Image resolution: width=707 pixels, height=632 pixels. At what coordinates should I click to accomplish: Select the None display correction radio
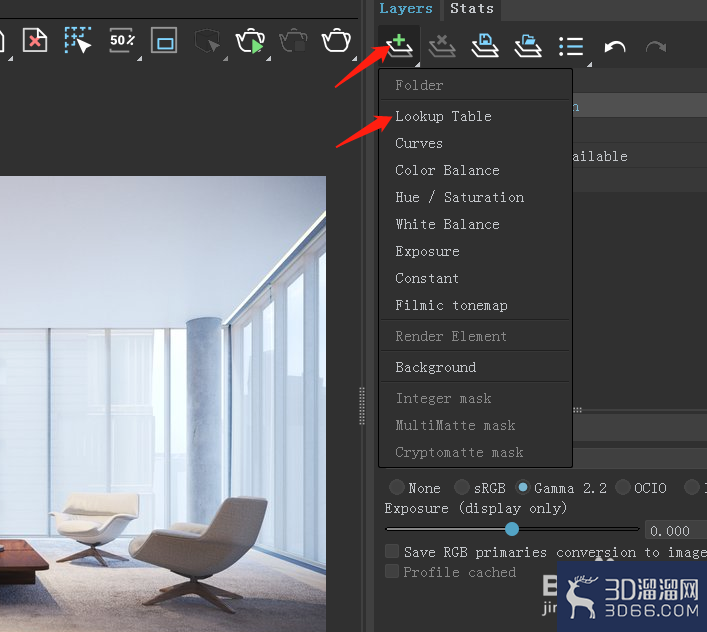click(x=397, y=487)
